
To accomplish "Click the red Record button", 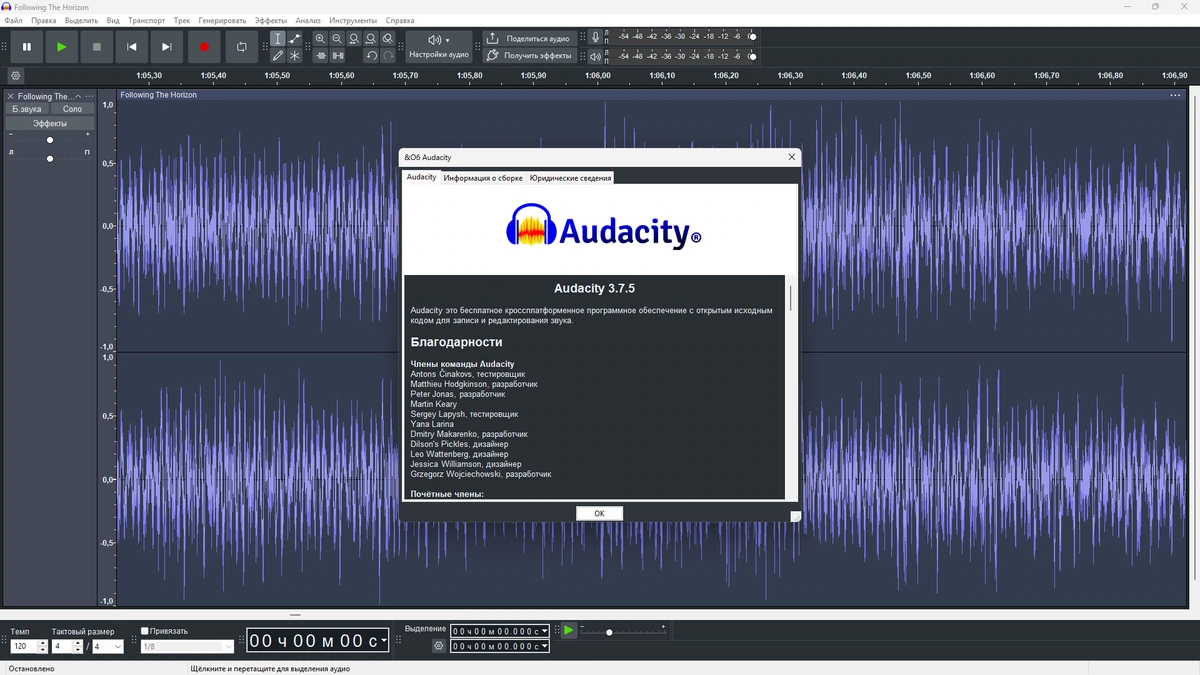I will tap(204, 47).
